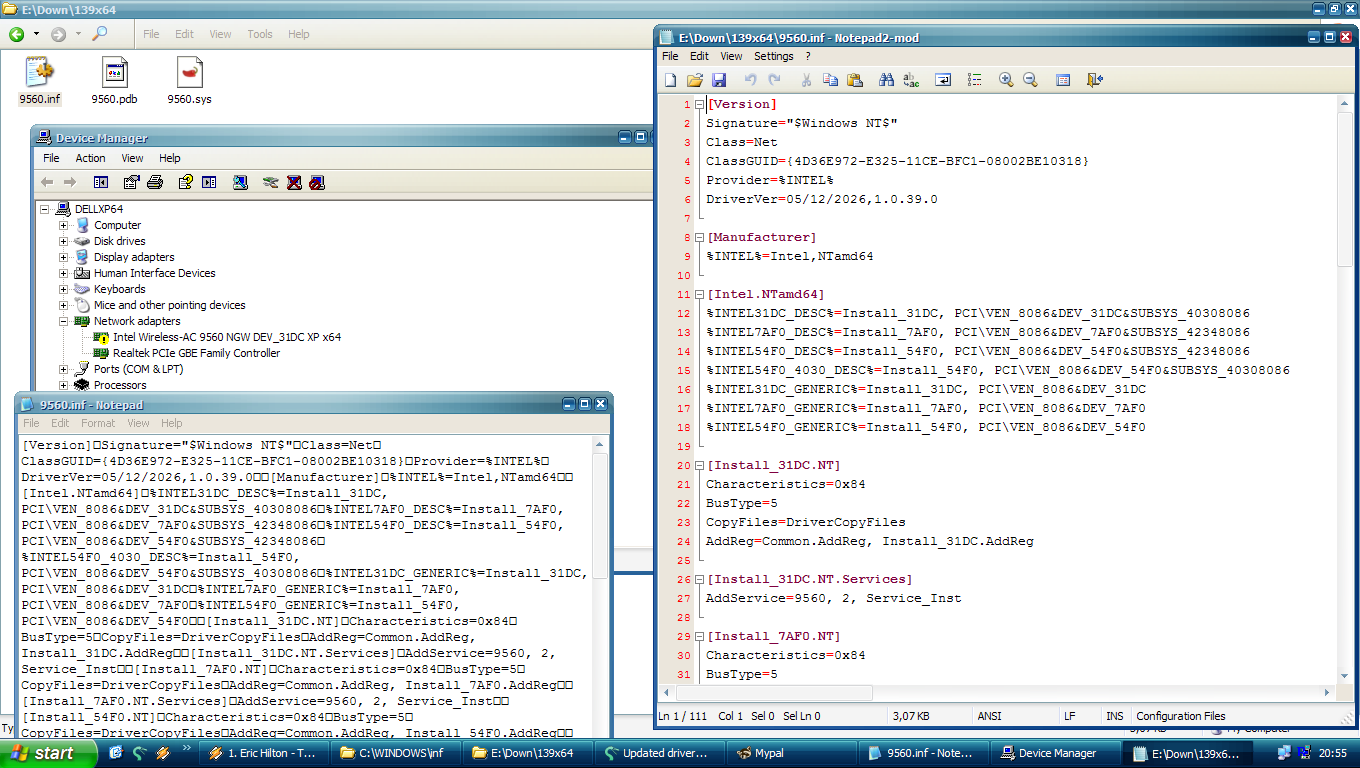Open the Format menu in Notepad
This screenshot has width=1360, height=768.
click(98, 423)
